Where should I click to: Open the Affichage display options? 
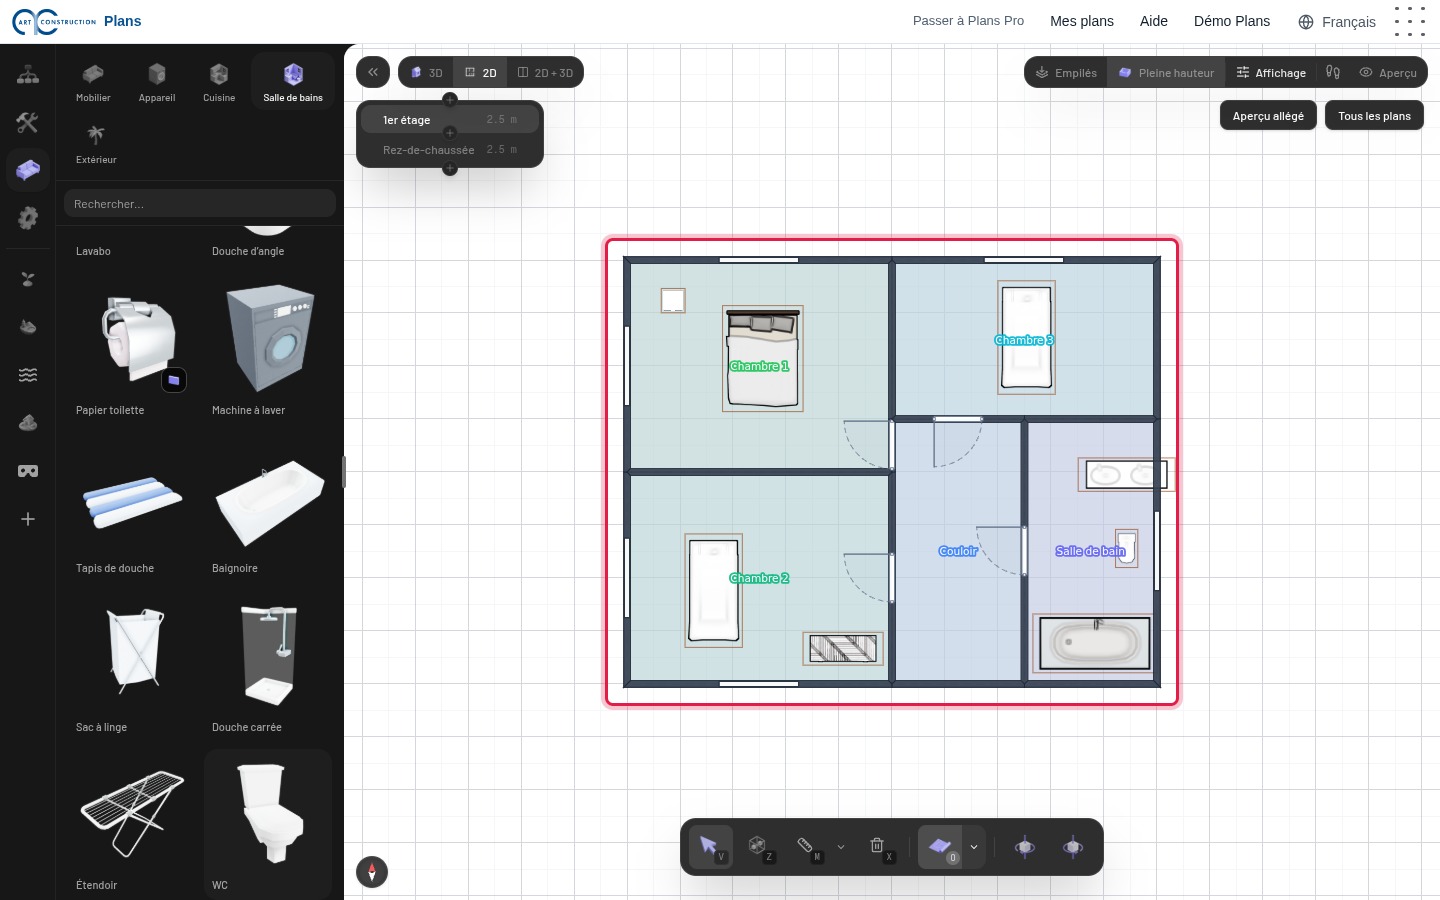(1272, 72)
